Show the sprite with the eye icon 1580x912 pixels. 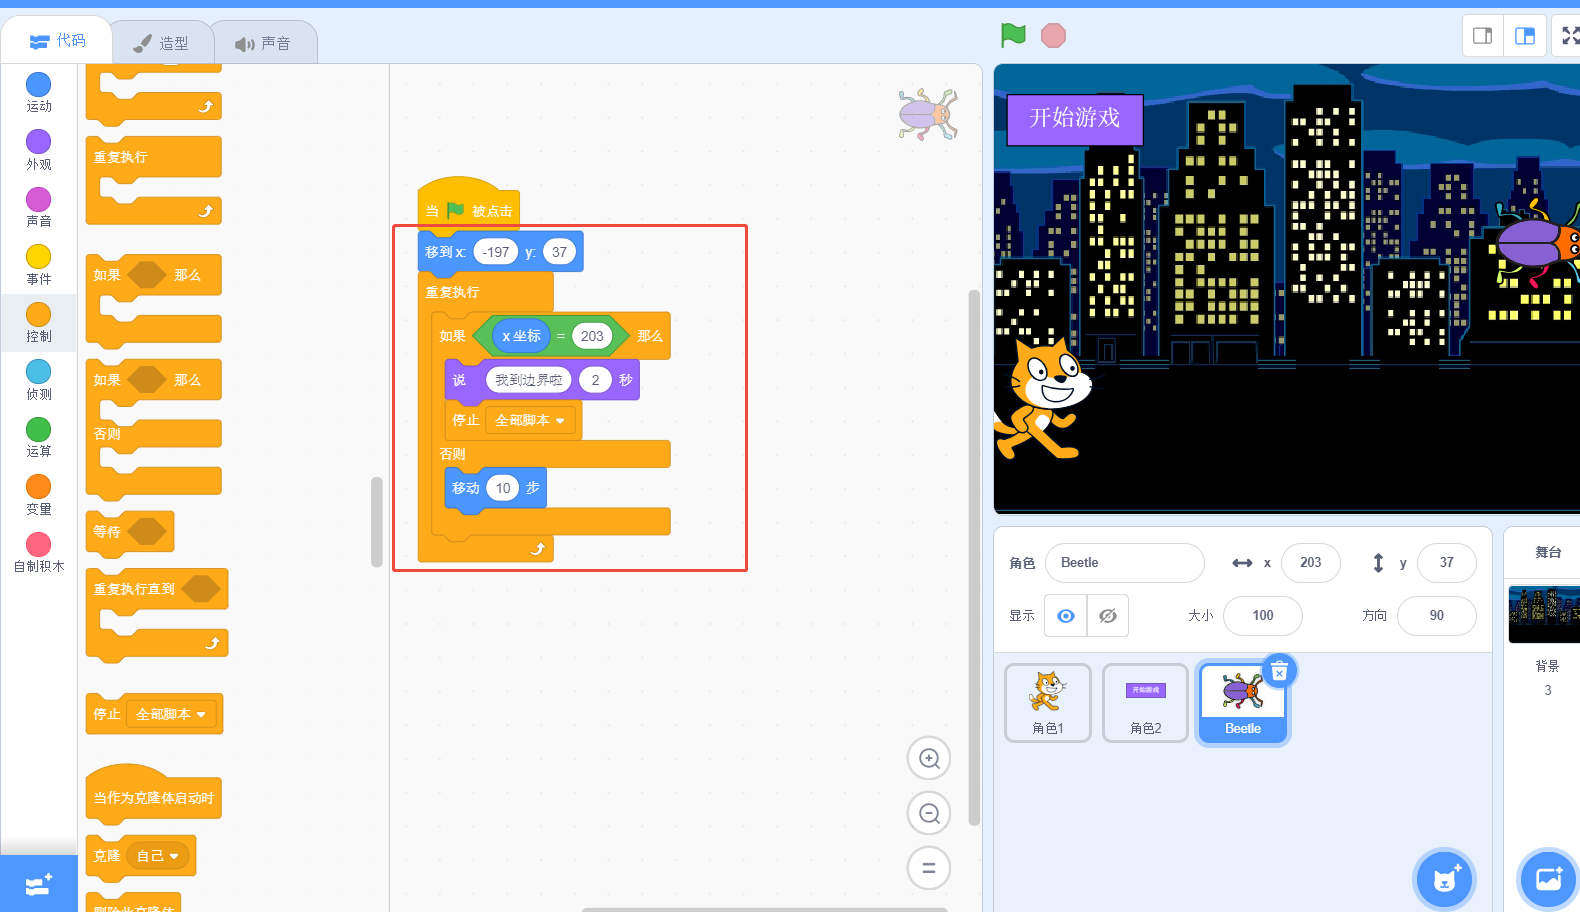click(x=1066, y=615)
